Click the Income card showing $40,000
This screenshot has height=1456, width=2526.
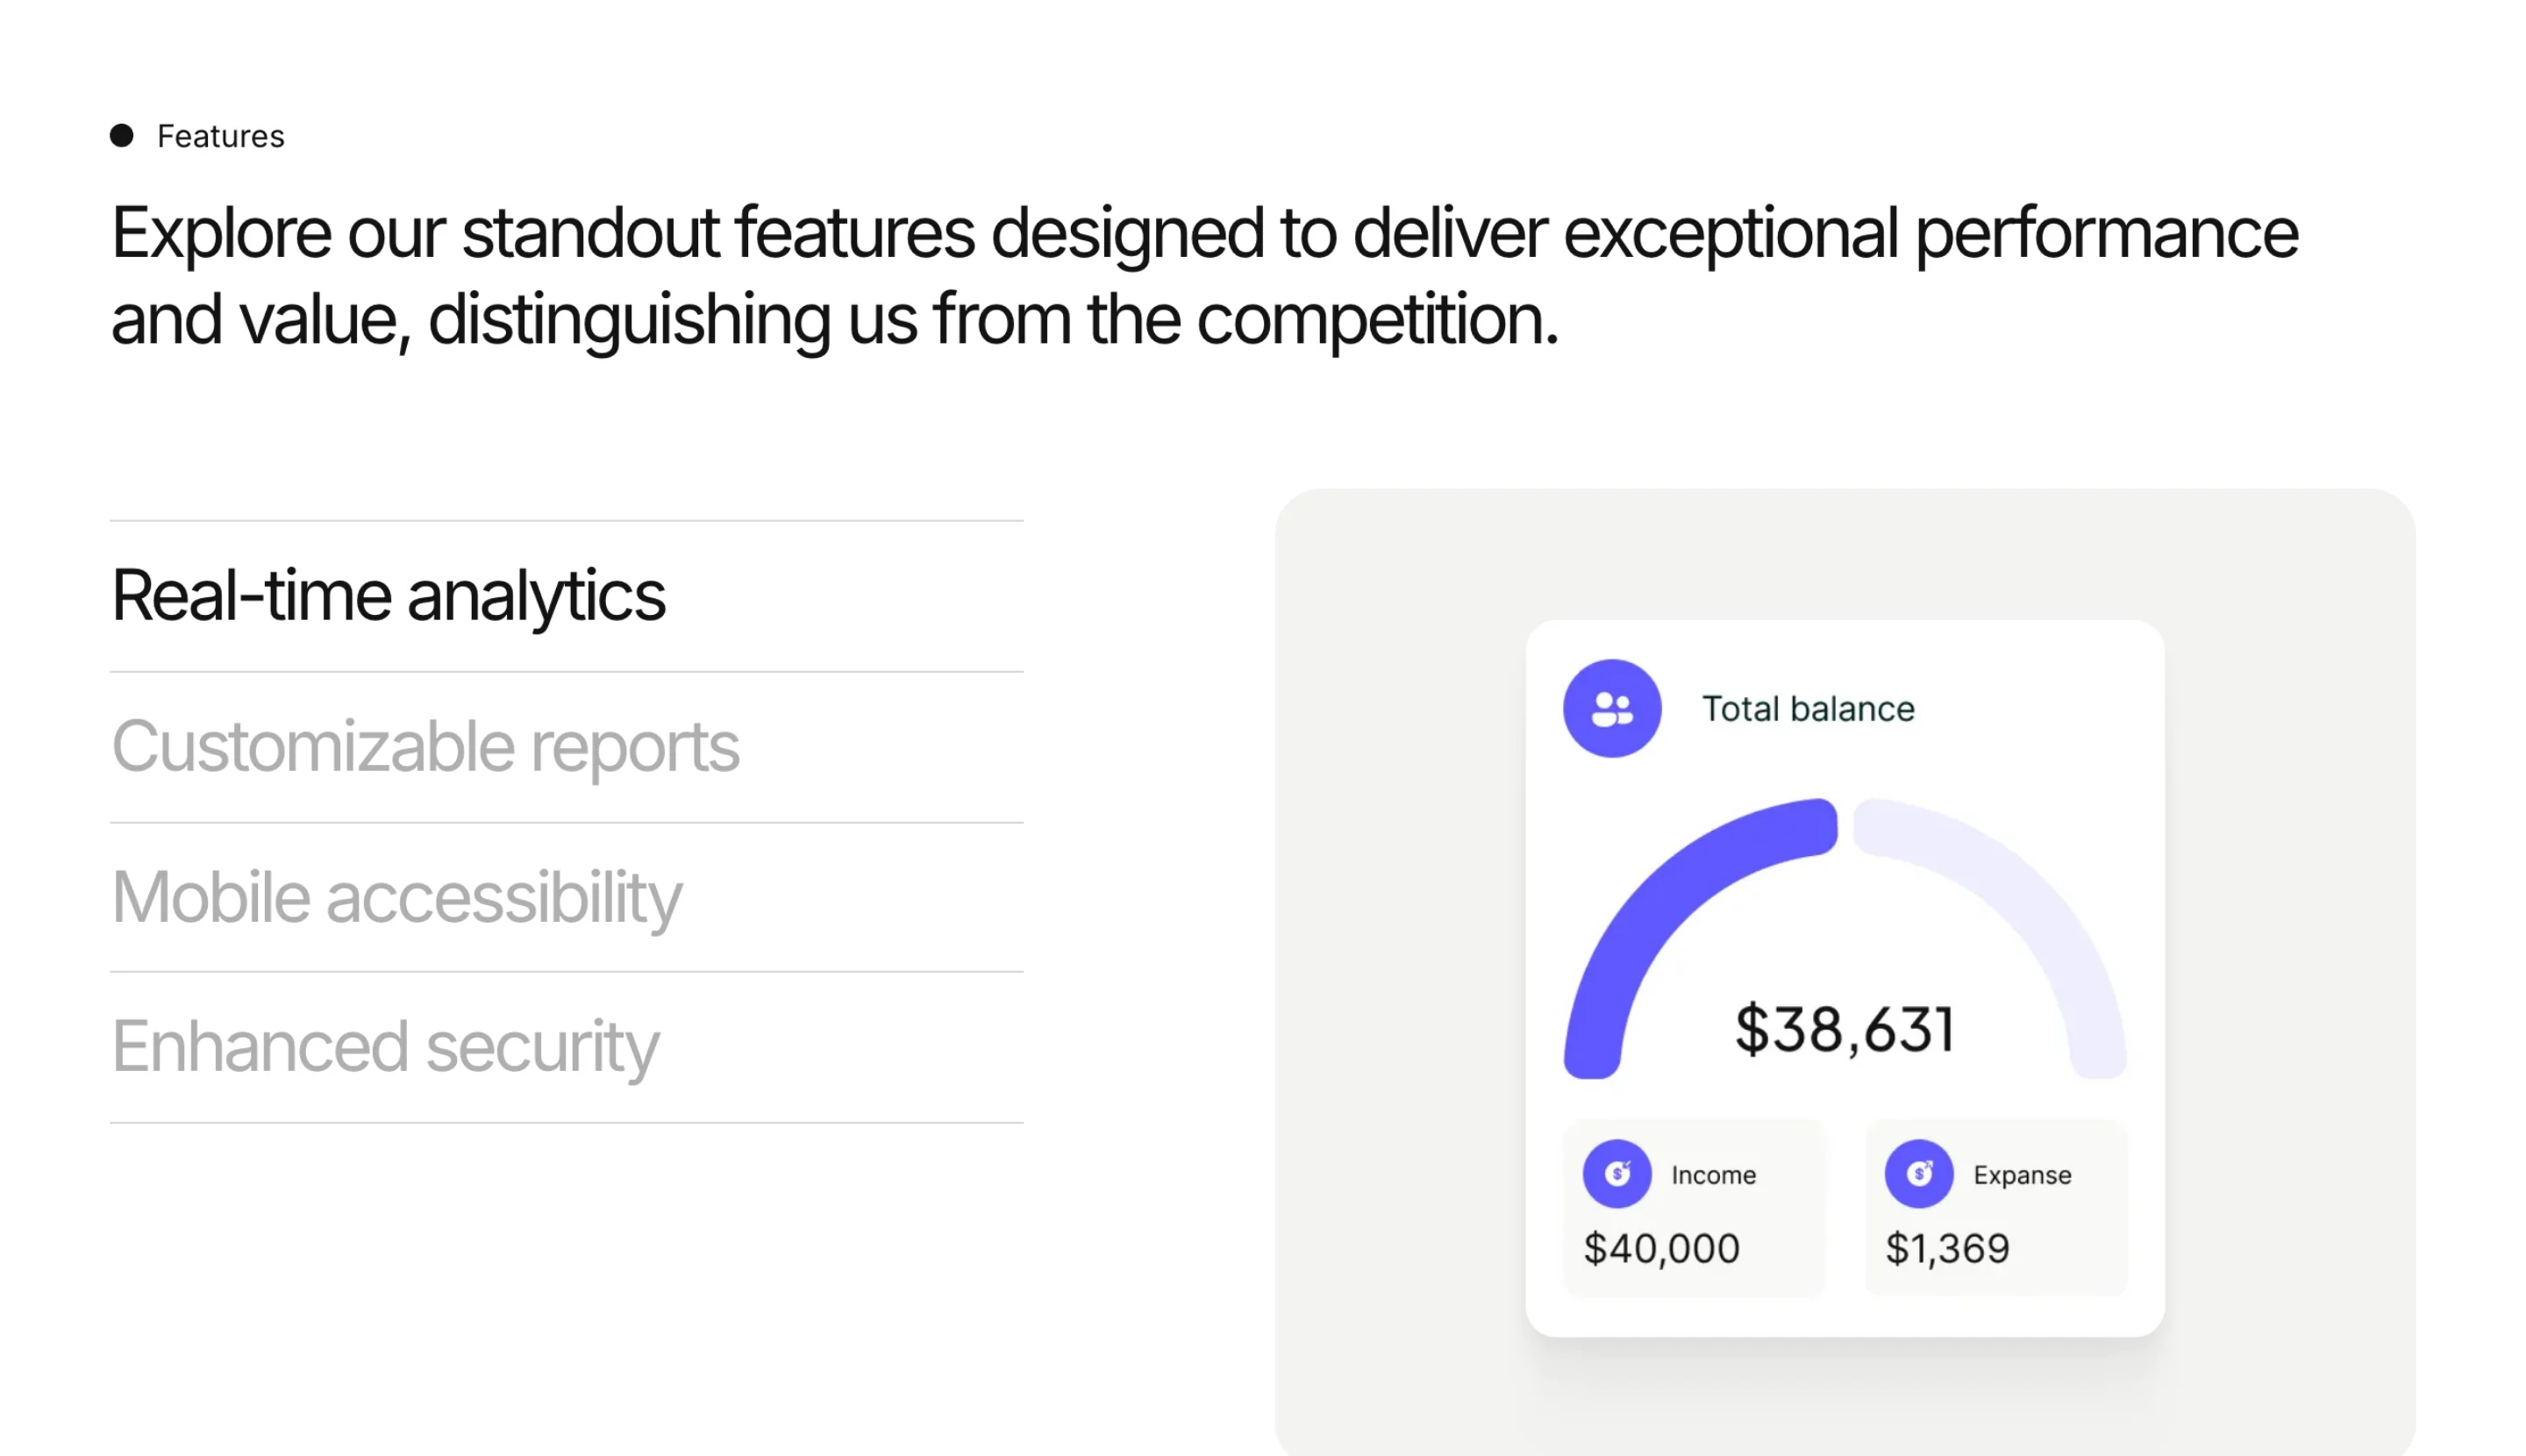coord(1694,1208)
